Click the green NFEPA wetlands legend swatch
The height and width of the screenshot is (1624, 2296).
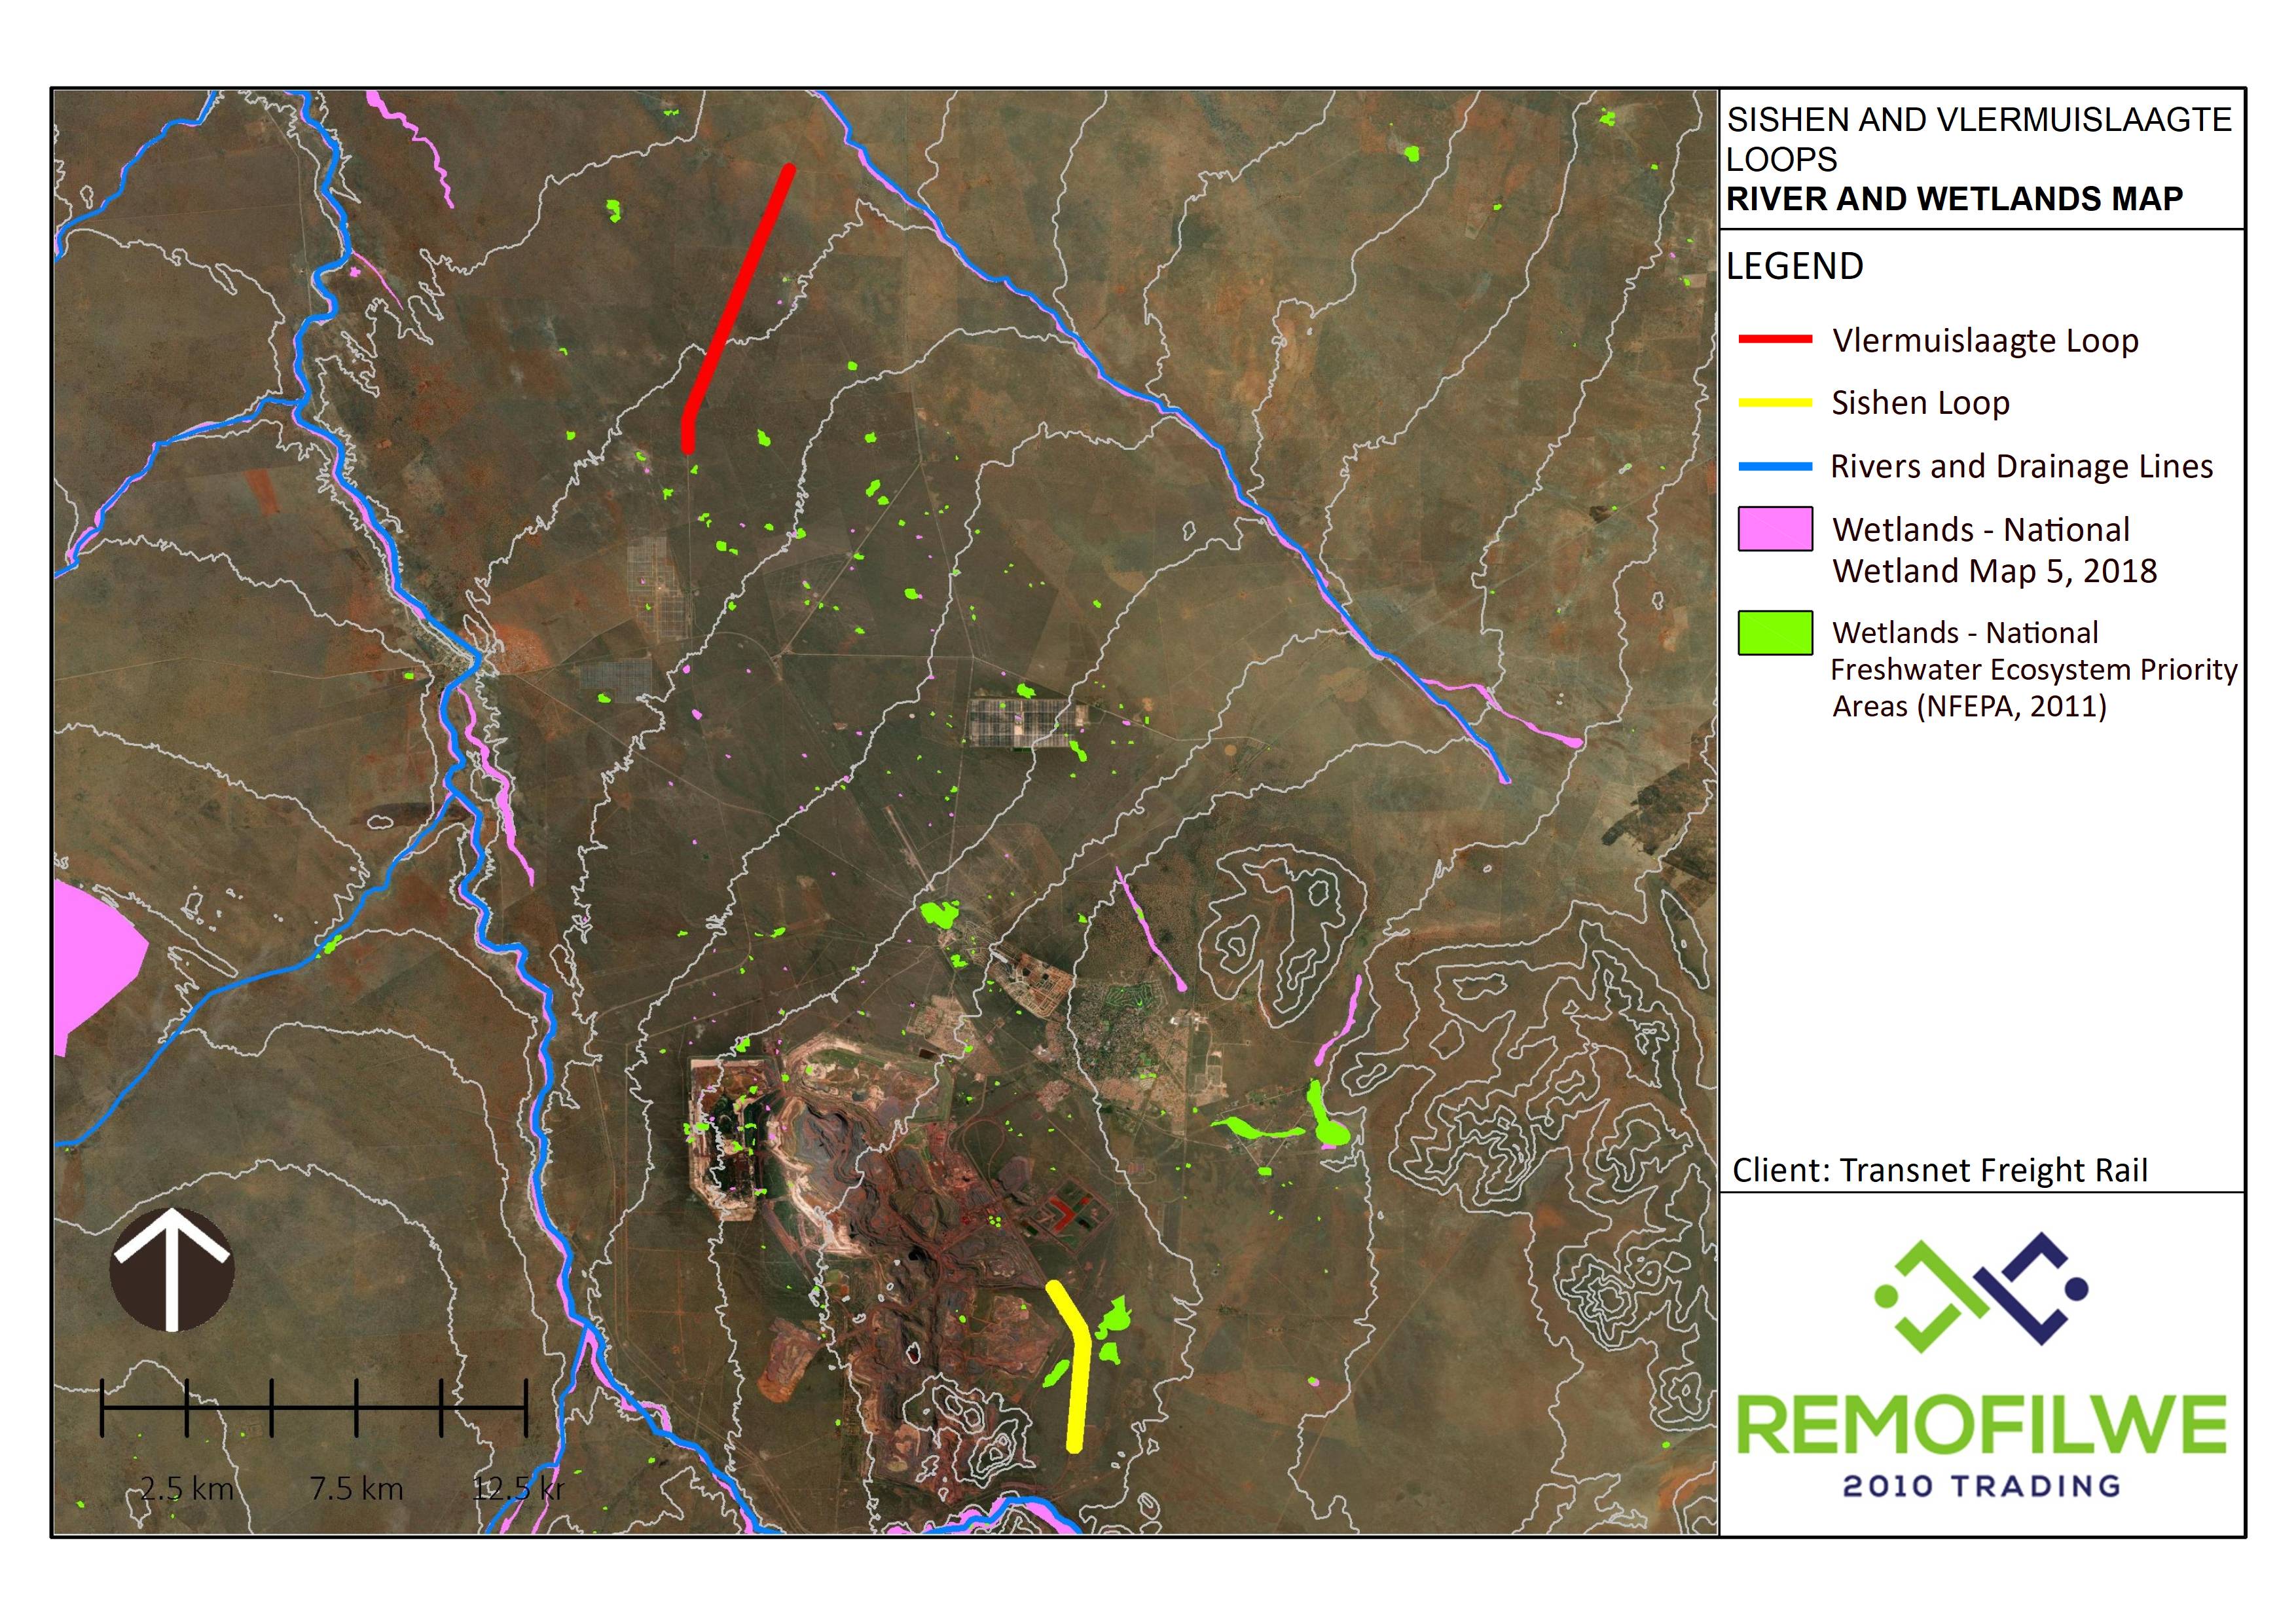pos(1775,633)
